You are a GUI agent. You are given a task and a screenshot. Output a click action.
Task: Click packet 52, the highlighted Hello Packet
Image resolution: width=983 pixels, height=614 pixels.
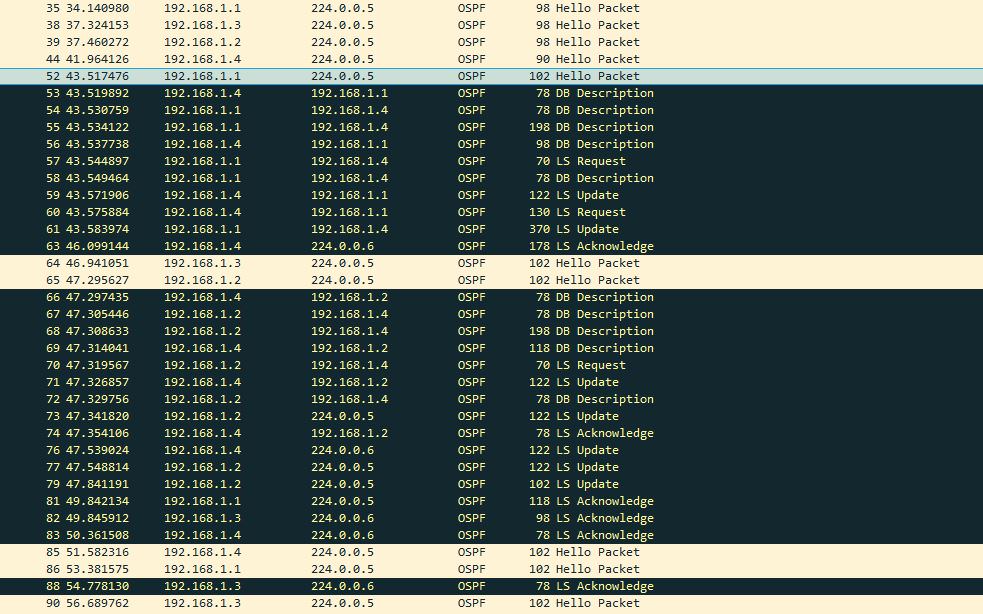coord(300,75)
